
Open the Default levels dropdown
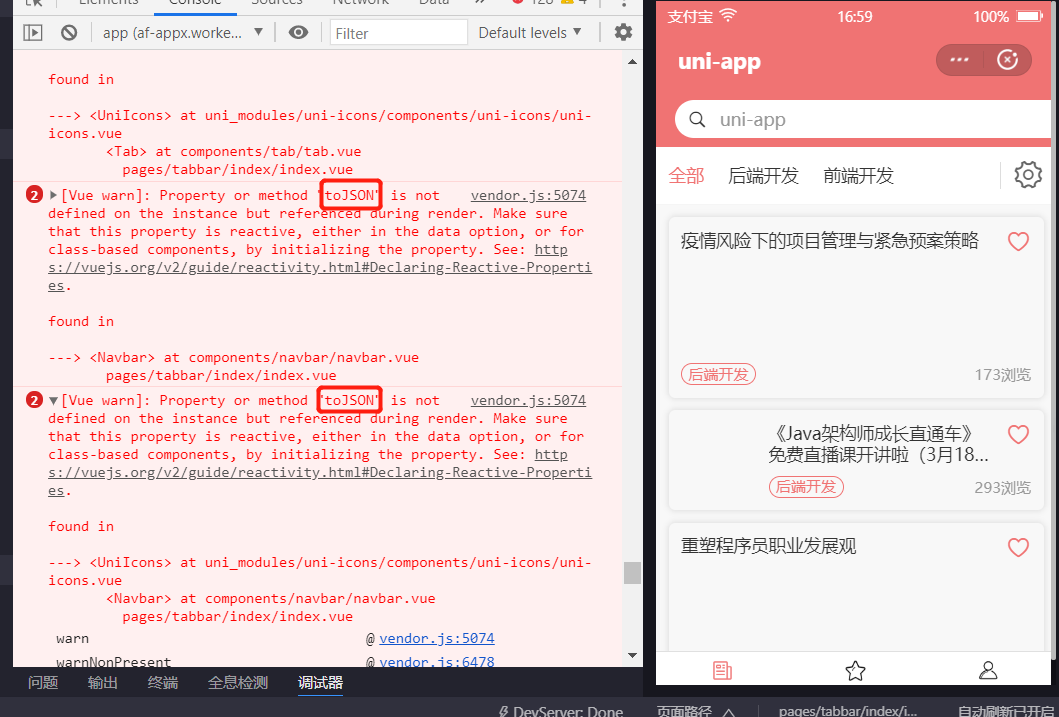(x=530, y=32)
